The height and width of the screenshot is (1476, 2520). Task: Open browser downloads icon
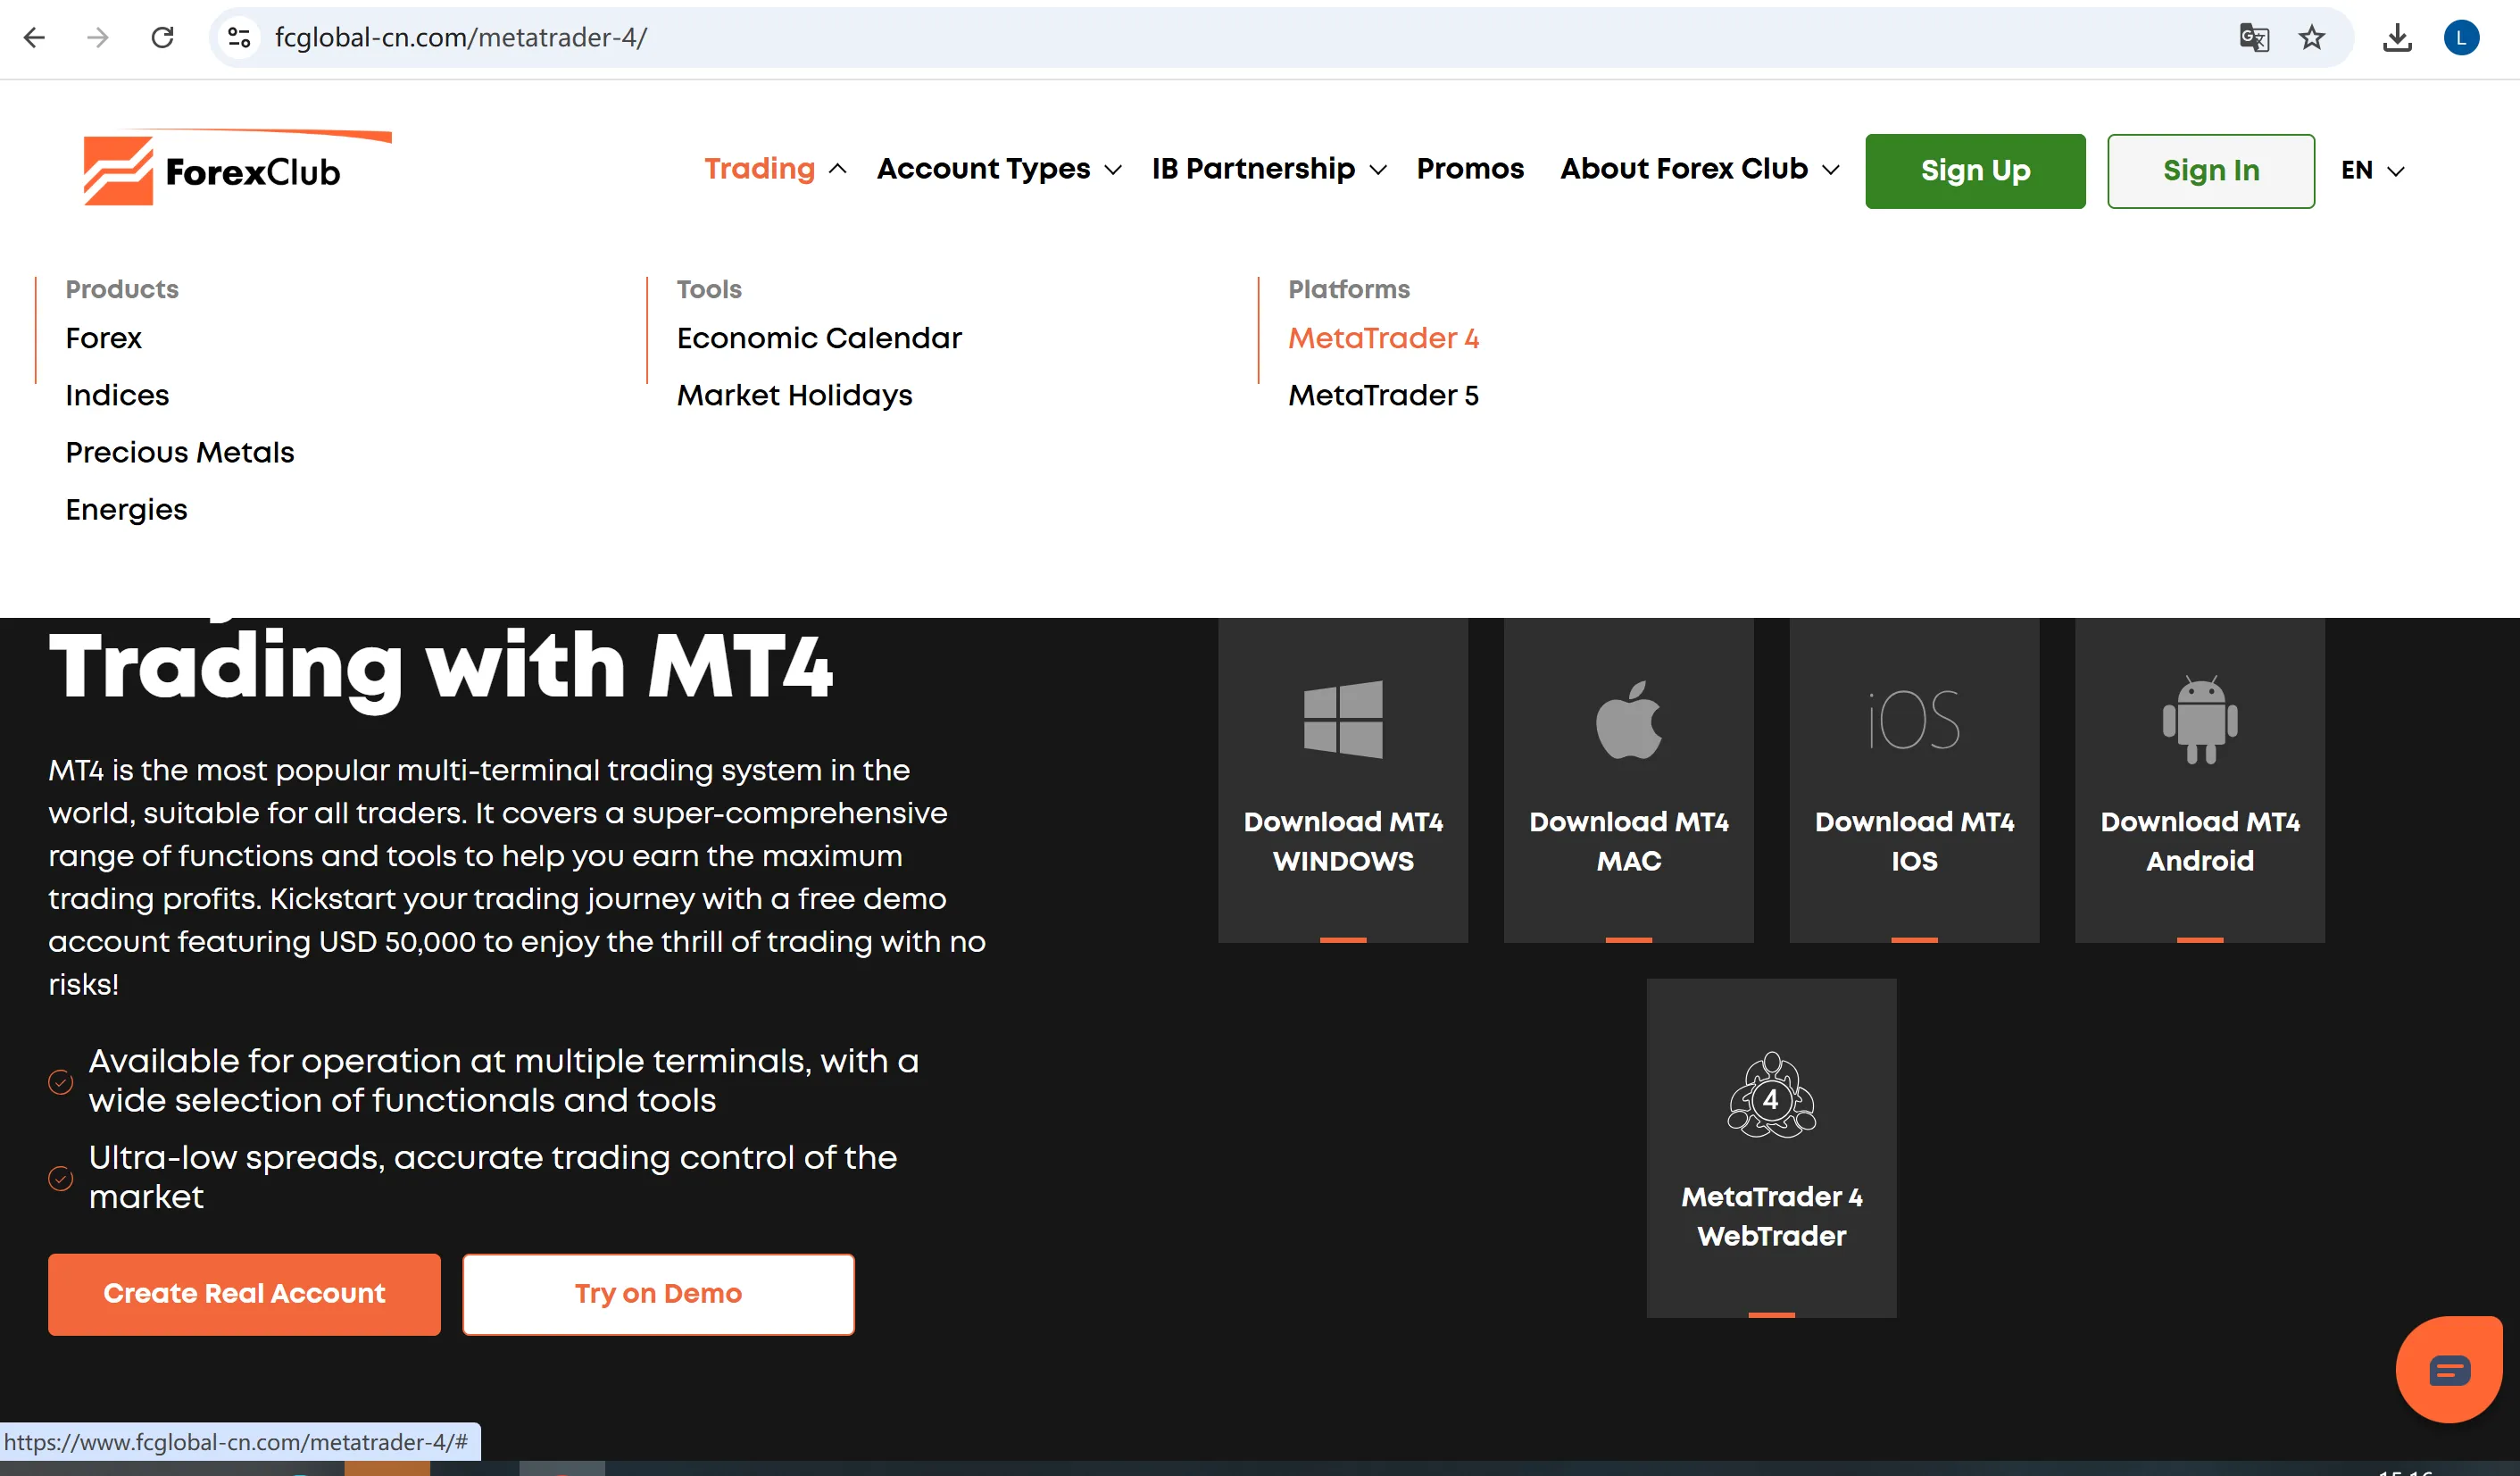[x=2398, y=38]
